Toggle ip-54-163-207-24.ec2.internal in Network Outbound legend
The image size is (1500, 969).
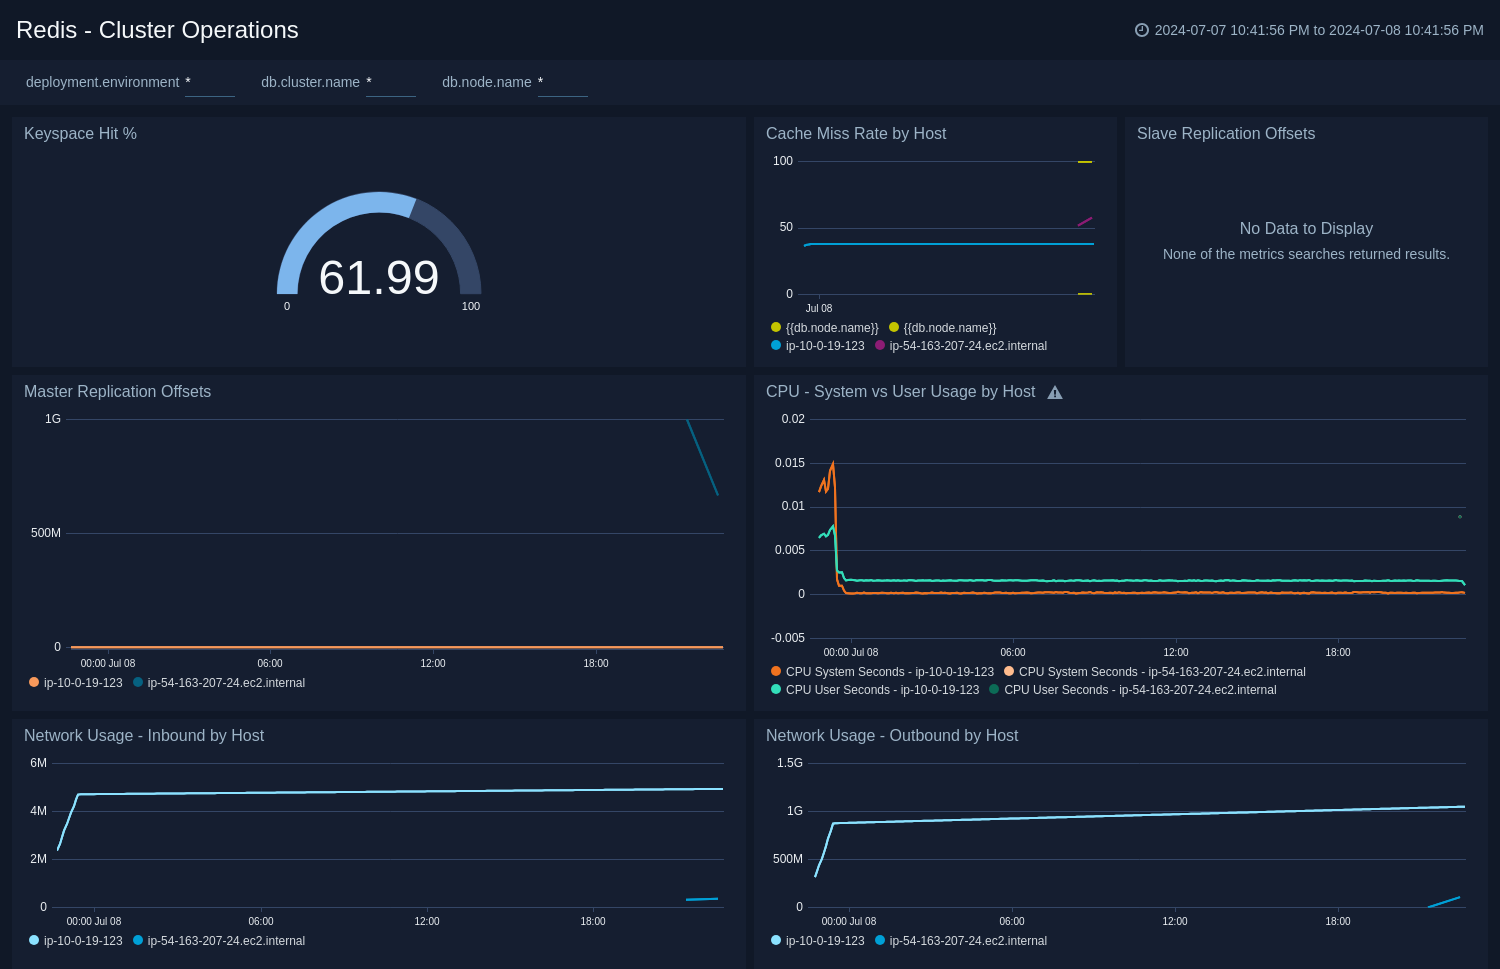click(x=961, y=941)
